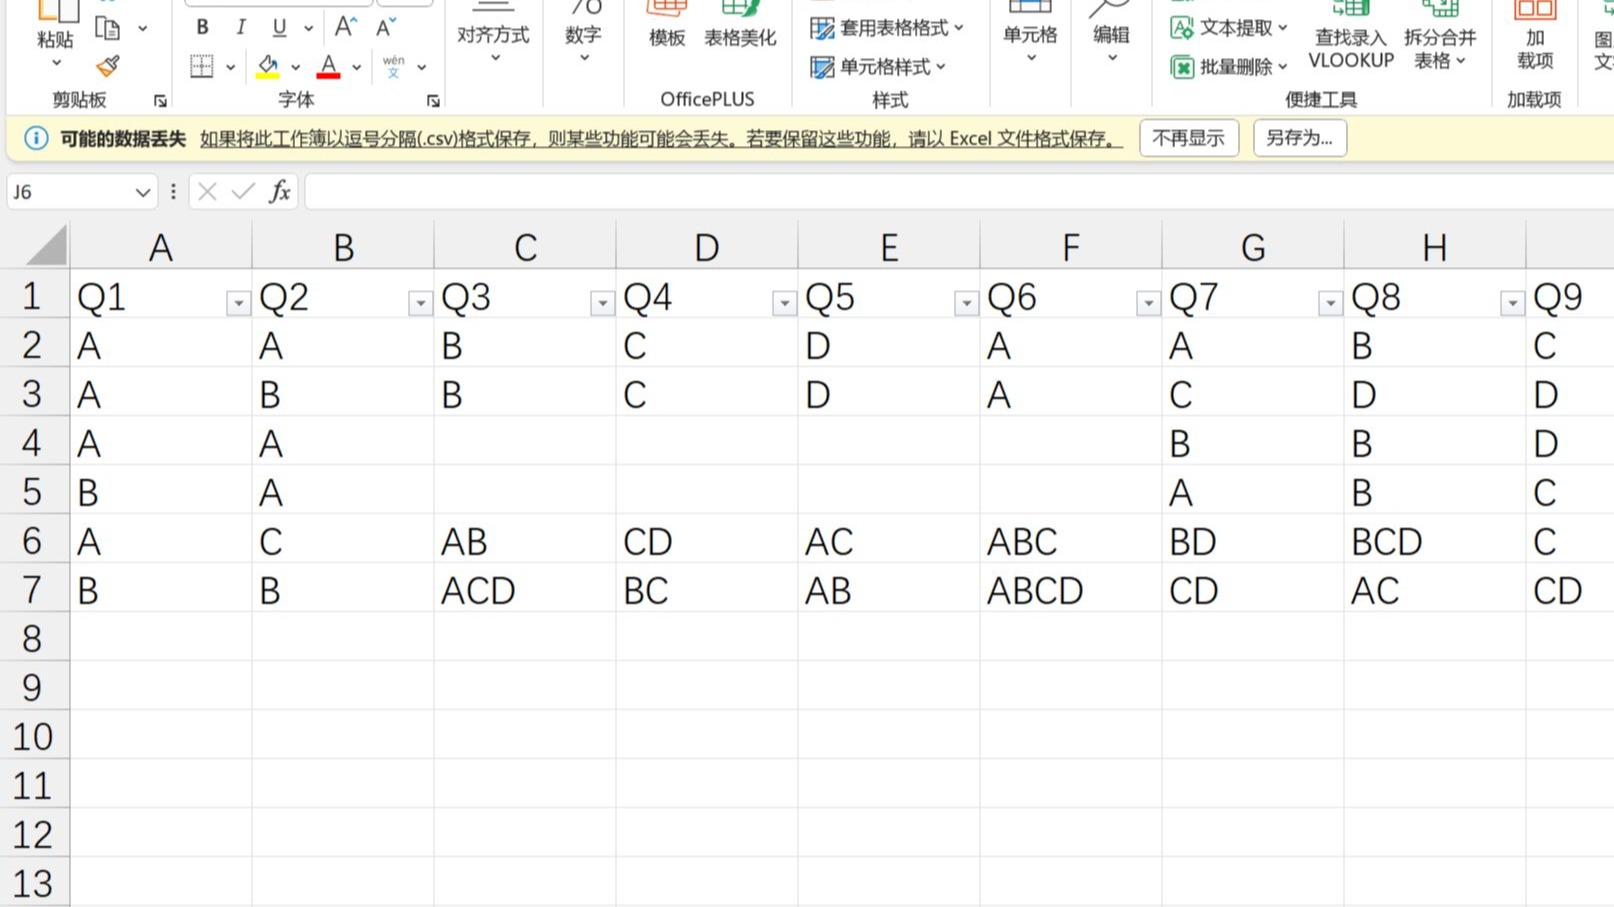Viewport: 1614px width, 907px height.
Task: Expand the underline style dropdown arrow
Action: tap(308, 28)
